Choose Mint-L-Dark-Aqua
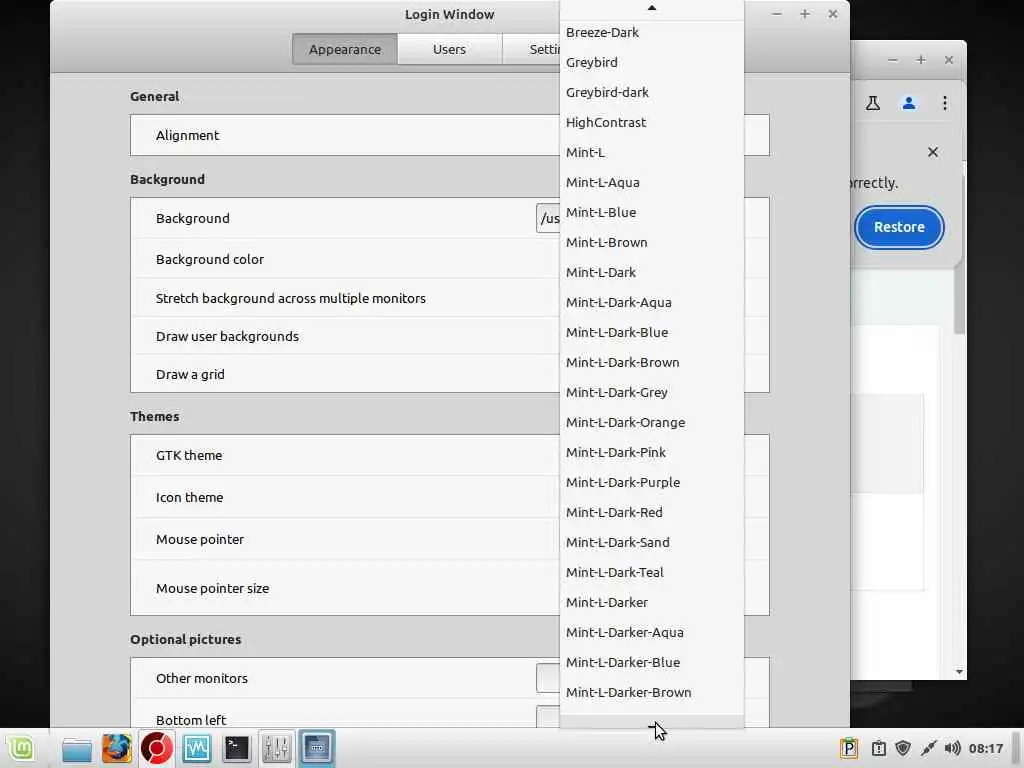Viewport: 1024px width, 768px height. click(x=652, y=303)
